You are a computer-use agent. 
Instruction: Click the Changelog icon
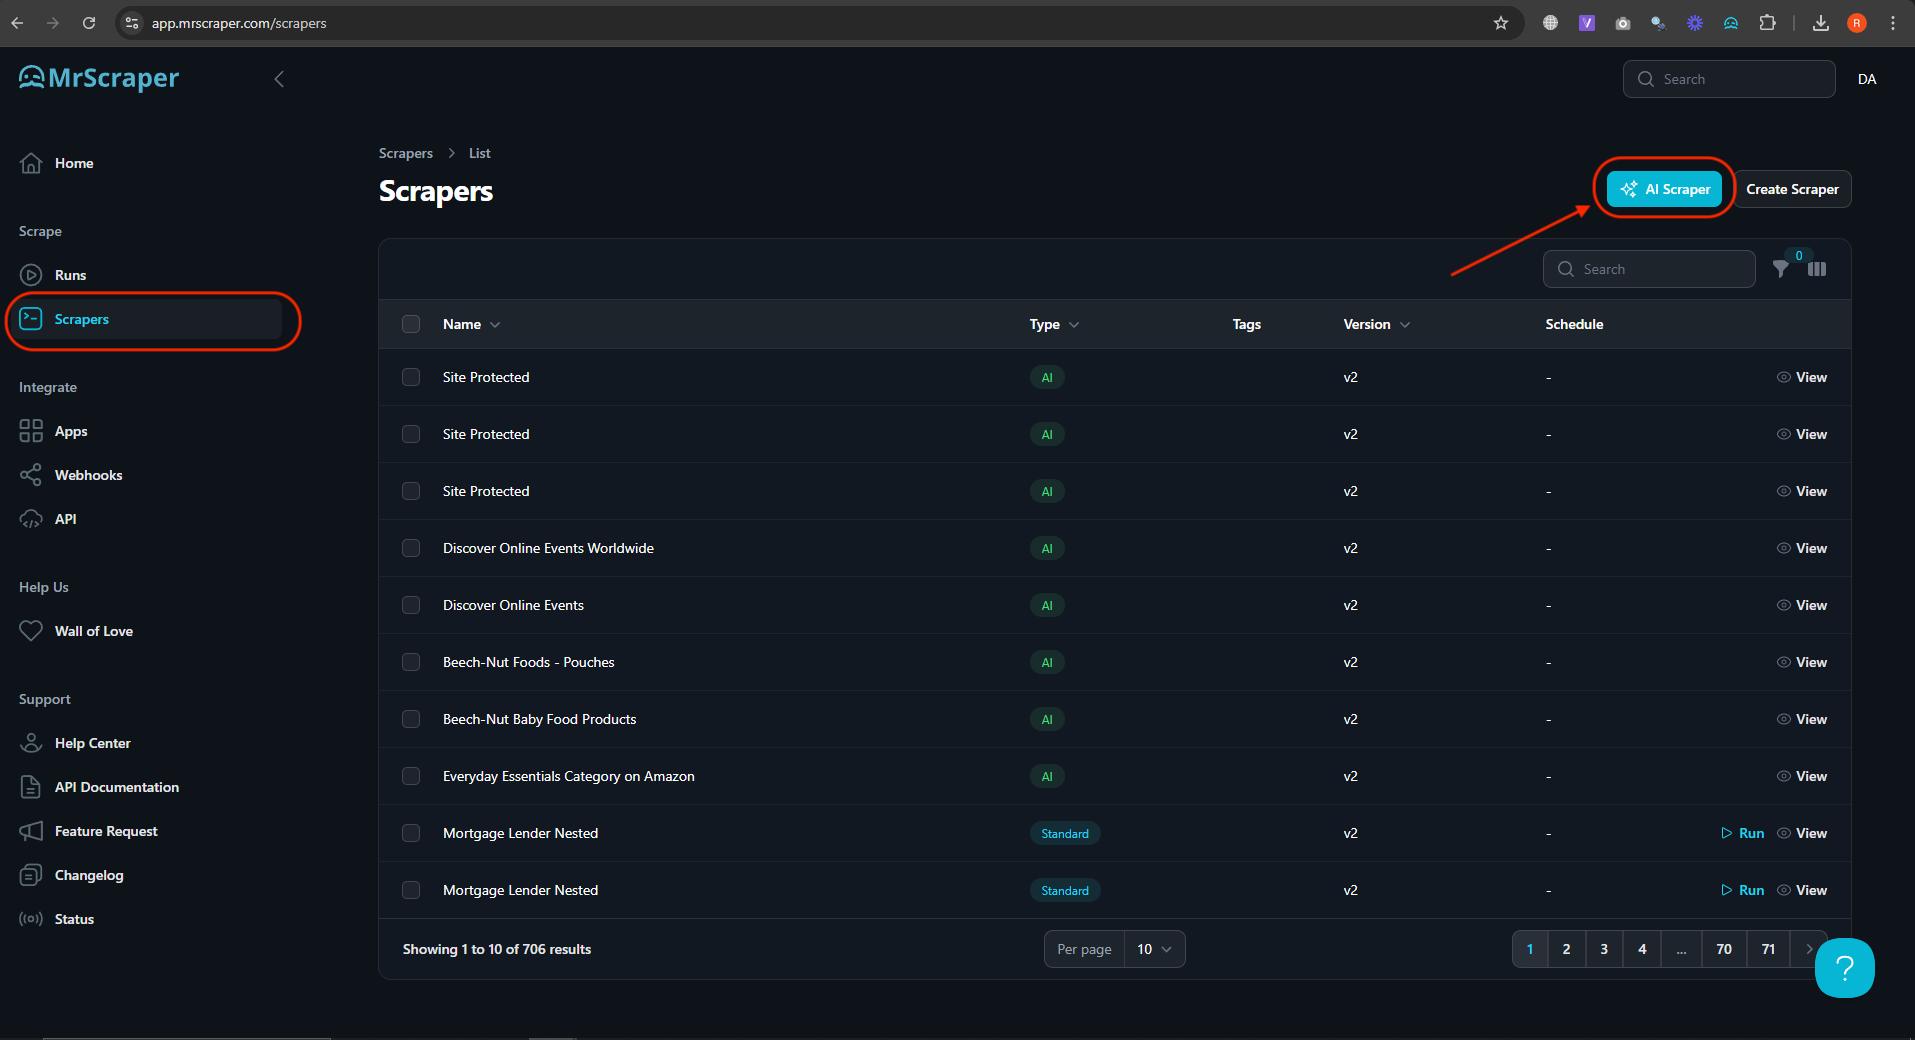pyautogui.click(x=31, y=875)
